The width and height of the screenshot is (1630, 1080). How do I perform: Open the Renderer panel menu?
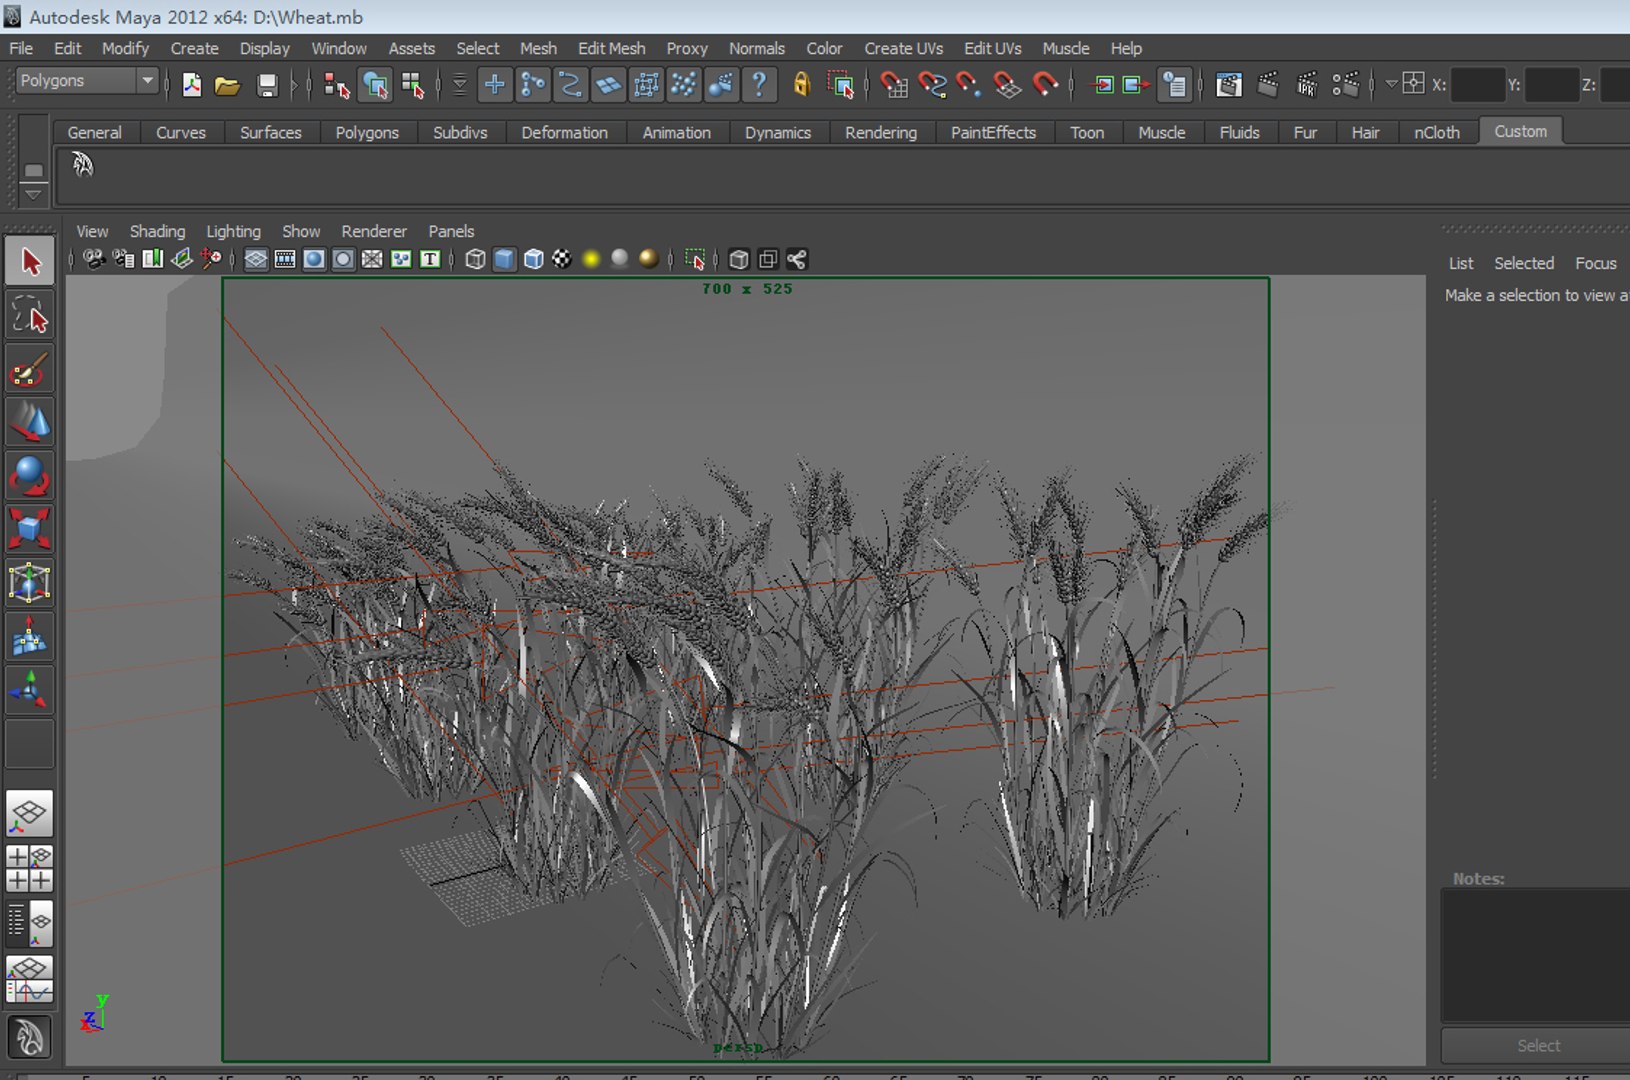tap(374, 231)
